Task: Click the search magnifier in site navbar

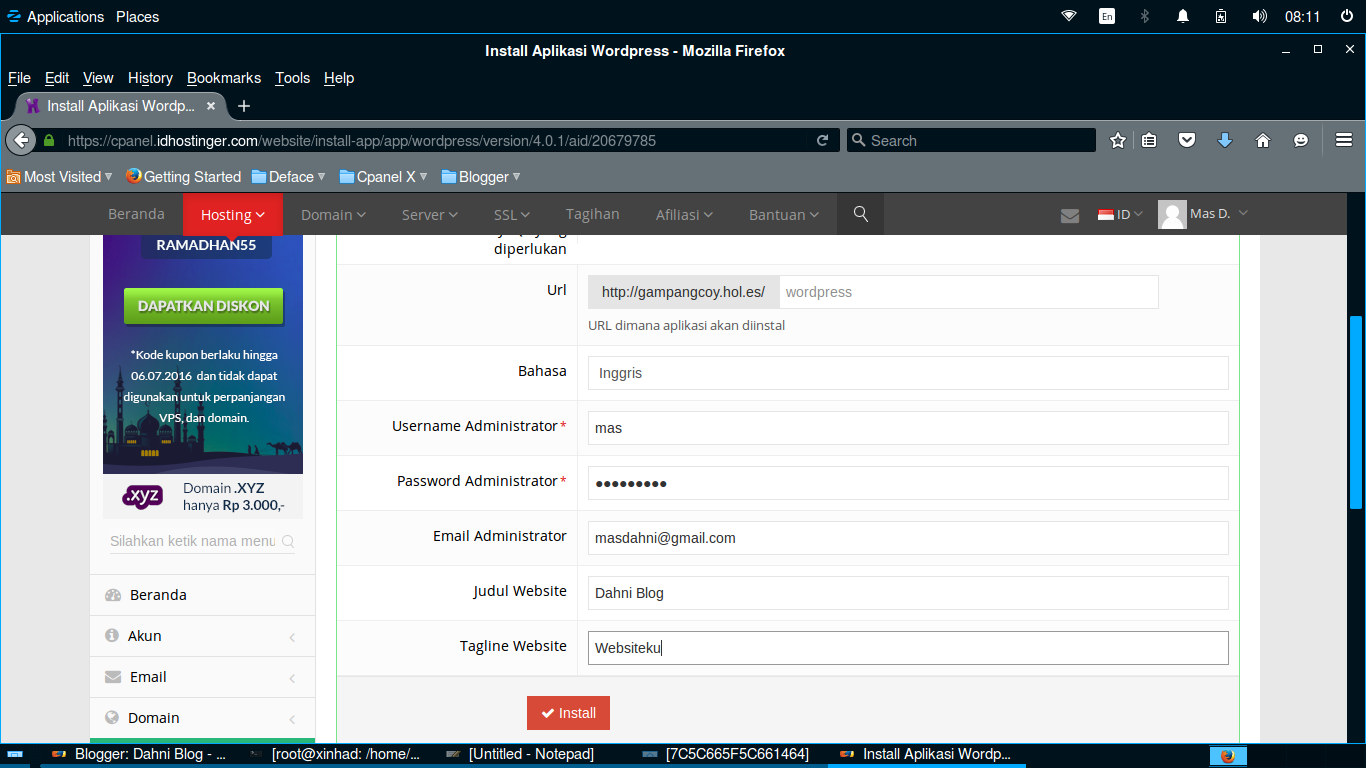Action: (860, 214)
